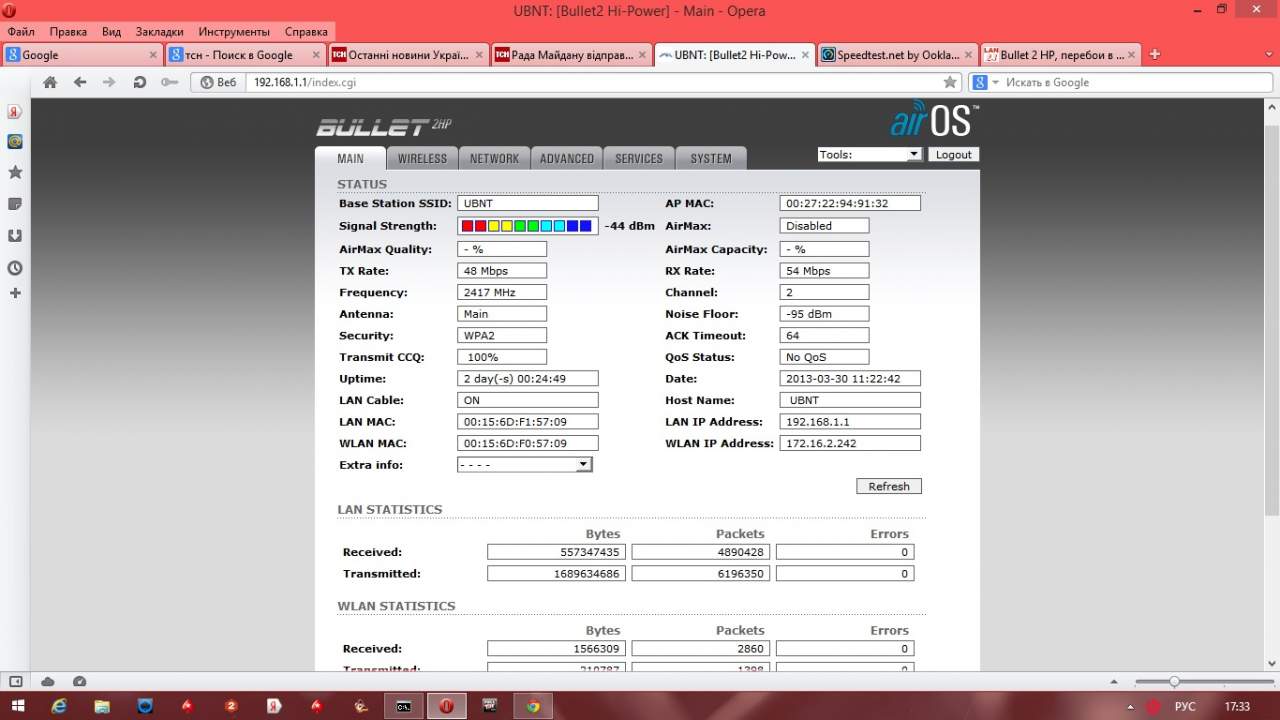Open the downloads panel in the sidebar

15,236
